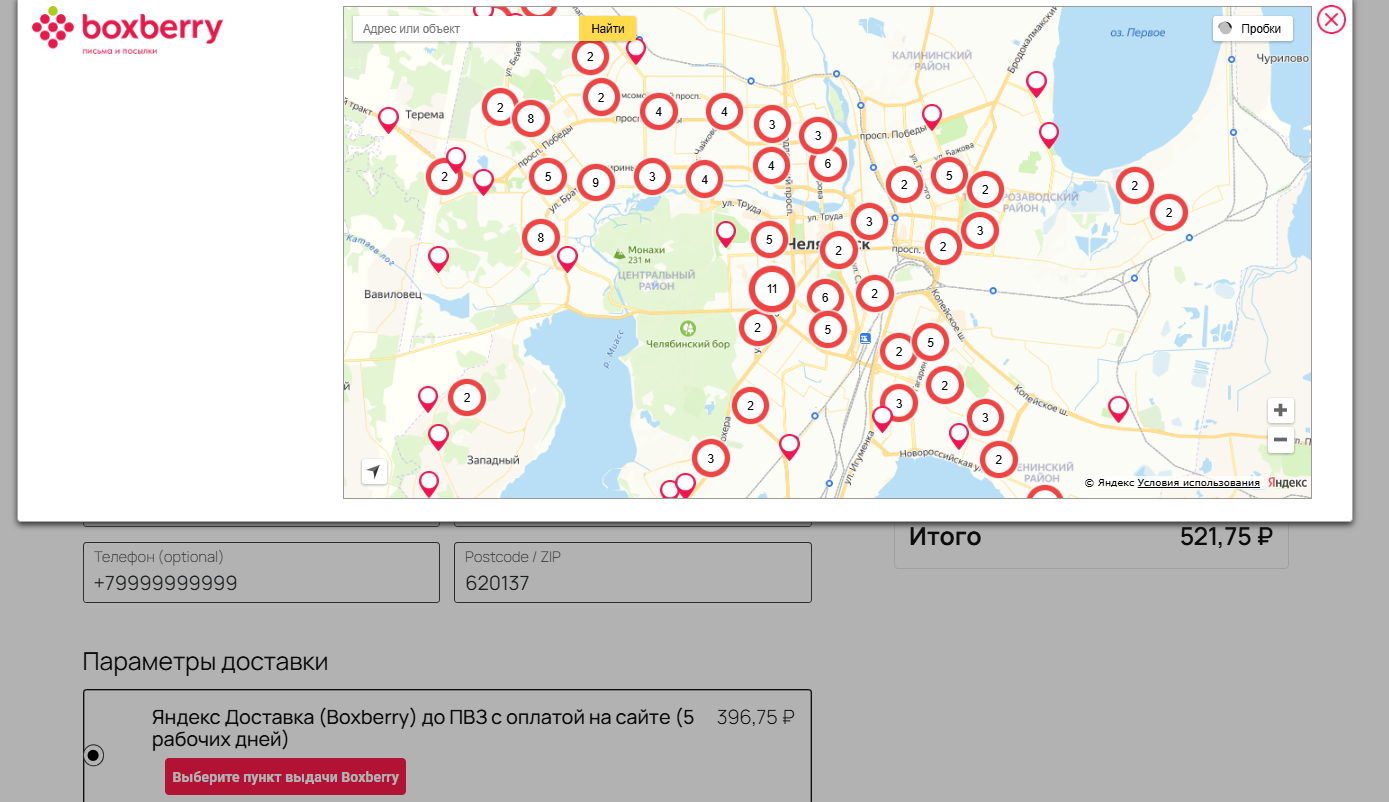Click the Параметры доставки heading
Image resolution: width=1389 pixels, height=802 pixels.
pyautogui.click(x=205, y=662)
